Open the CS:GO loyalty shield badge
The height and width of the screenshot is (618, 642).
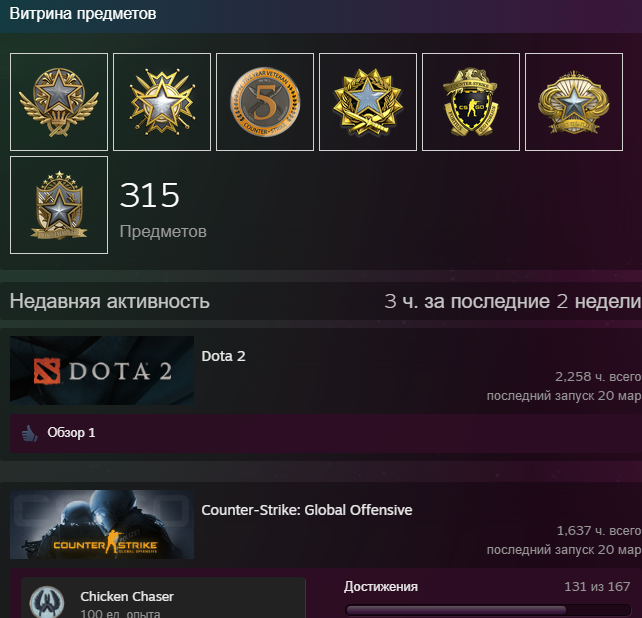(x=471, y=102)
